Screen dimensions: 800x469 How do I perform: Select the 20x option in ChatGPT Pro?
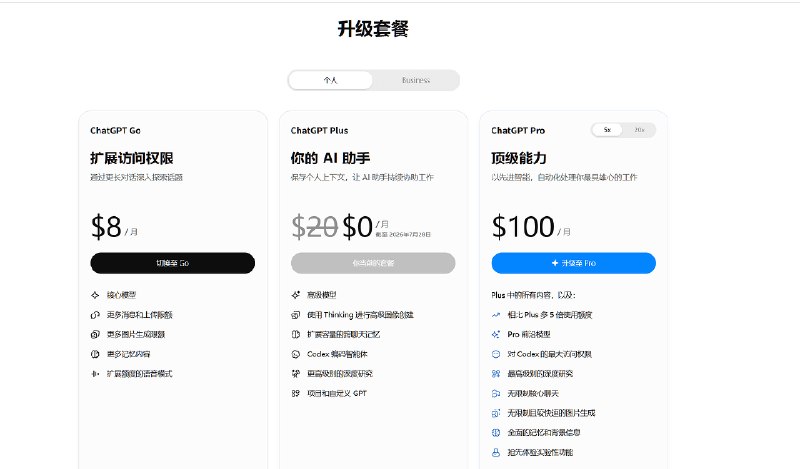coord(639,130)
